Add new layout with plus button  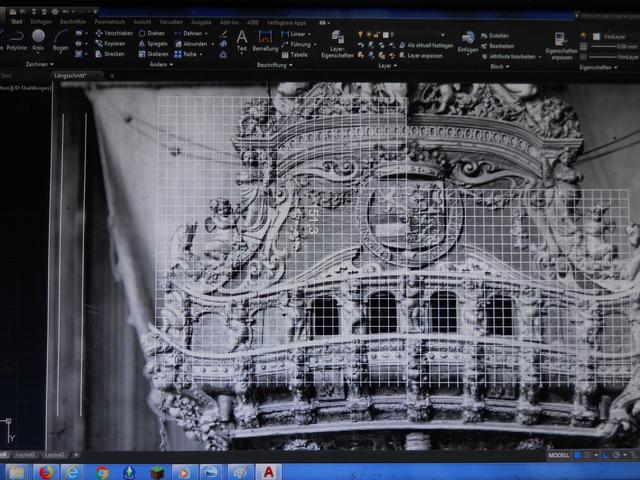point(76,455)
